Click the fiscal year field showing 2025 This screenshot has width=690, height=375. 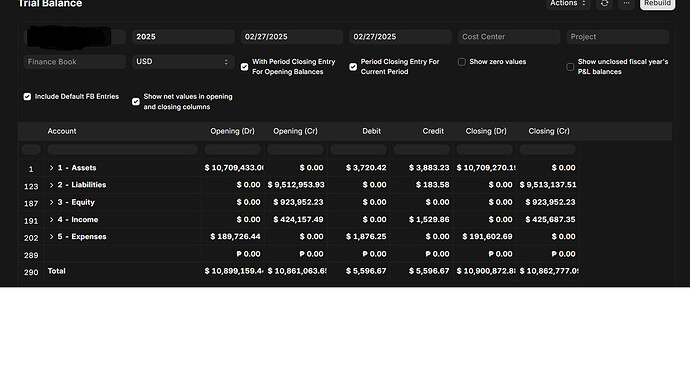click(x=183, y=37)
